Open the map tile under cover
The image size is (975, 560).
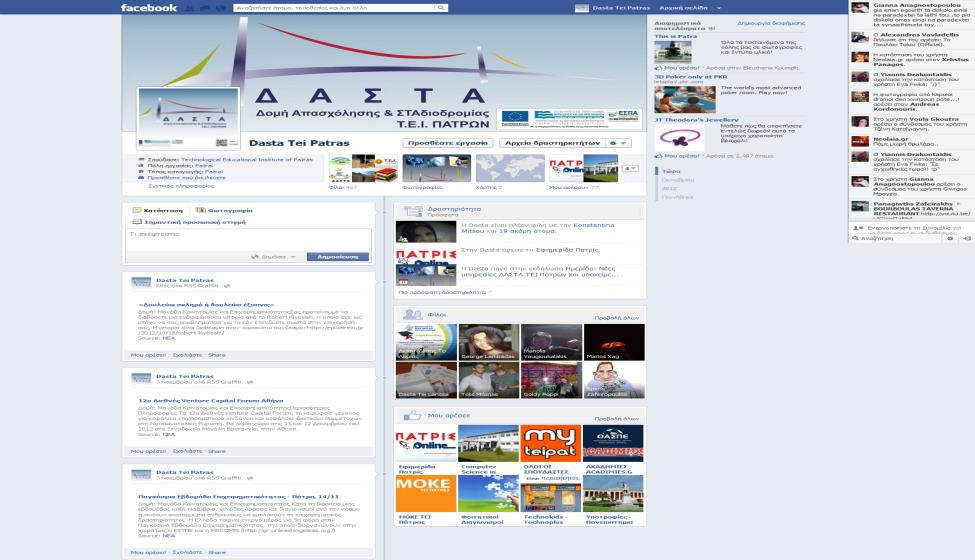coord(510,168)
